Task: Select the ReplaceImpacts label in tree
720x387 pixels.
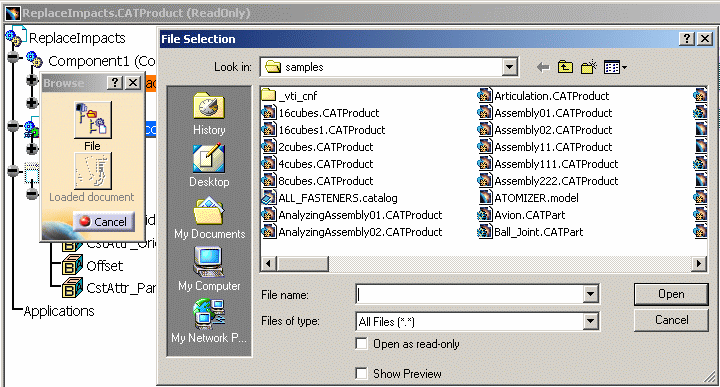Action: point(77,38)
